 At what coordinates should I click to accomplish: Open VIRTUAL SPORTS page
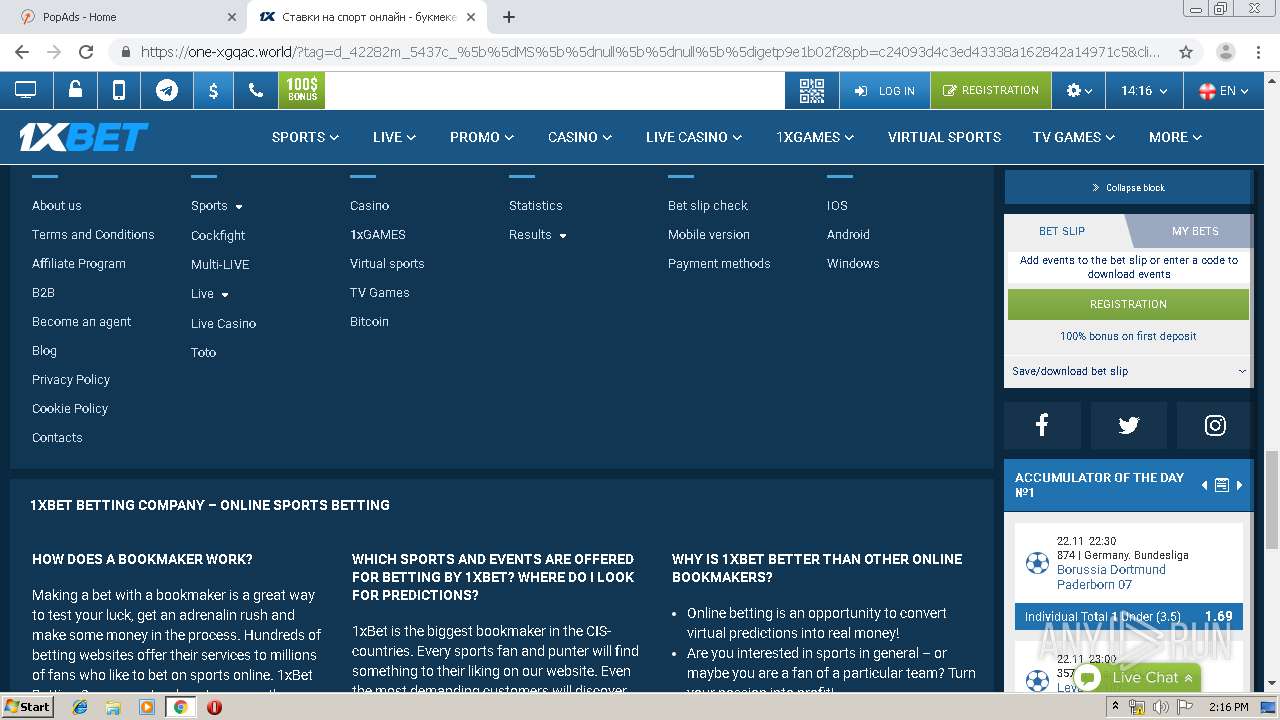[944, 137]
